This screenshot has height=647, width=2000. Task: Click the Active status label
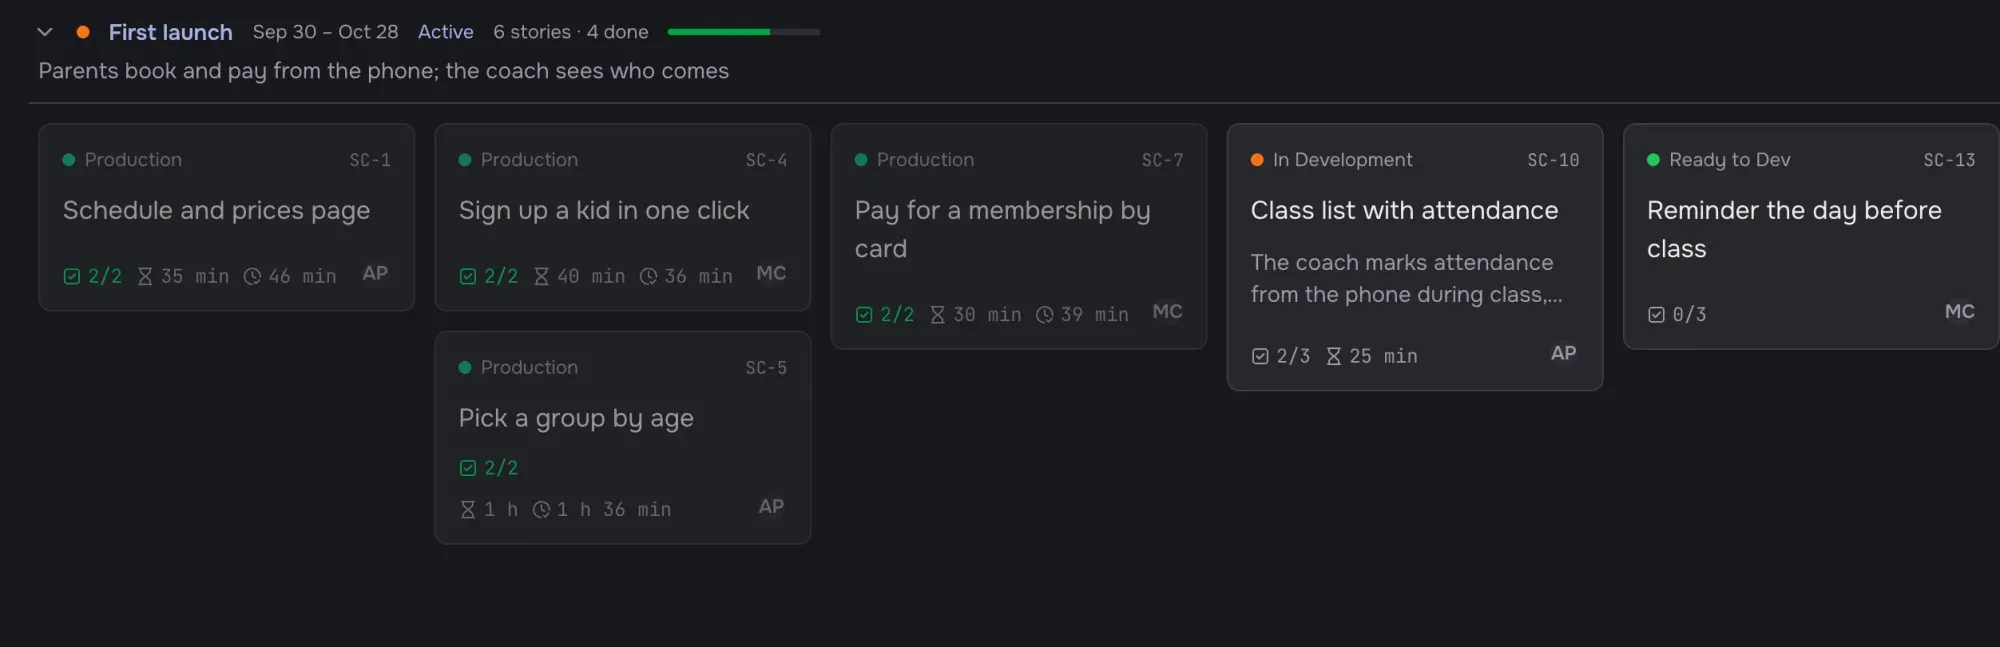tap(445, 32)
